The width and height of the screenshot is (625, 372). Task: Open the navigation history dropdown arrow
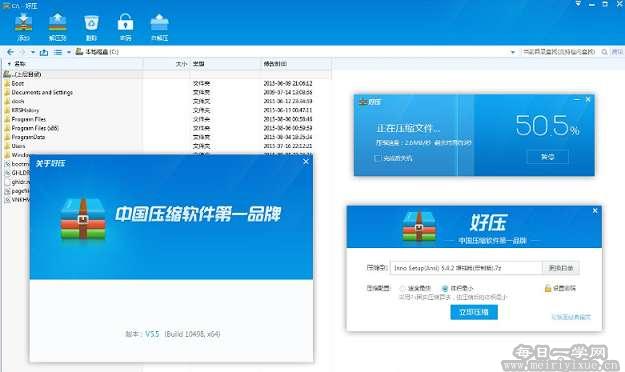point(33,52)
